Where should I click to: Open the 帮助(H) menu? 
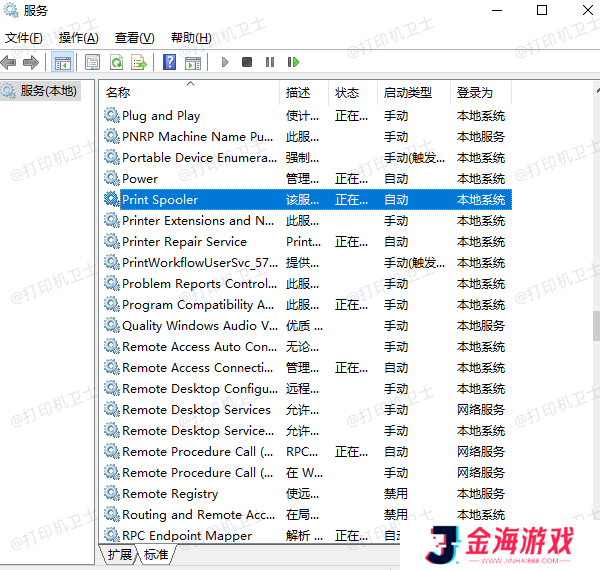coord(191,38)
